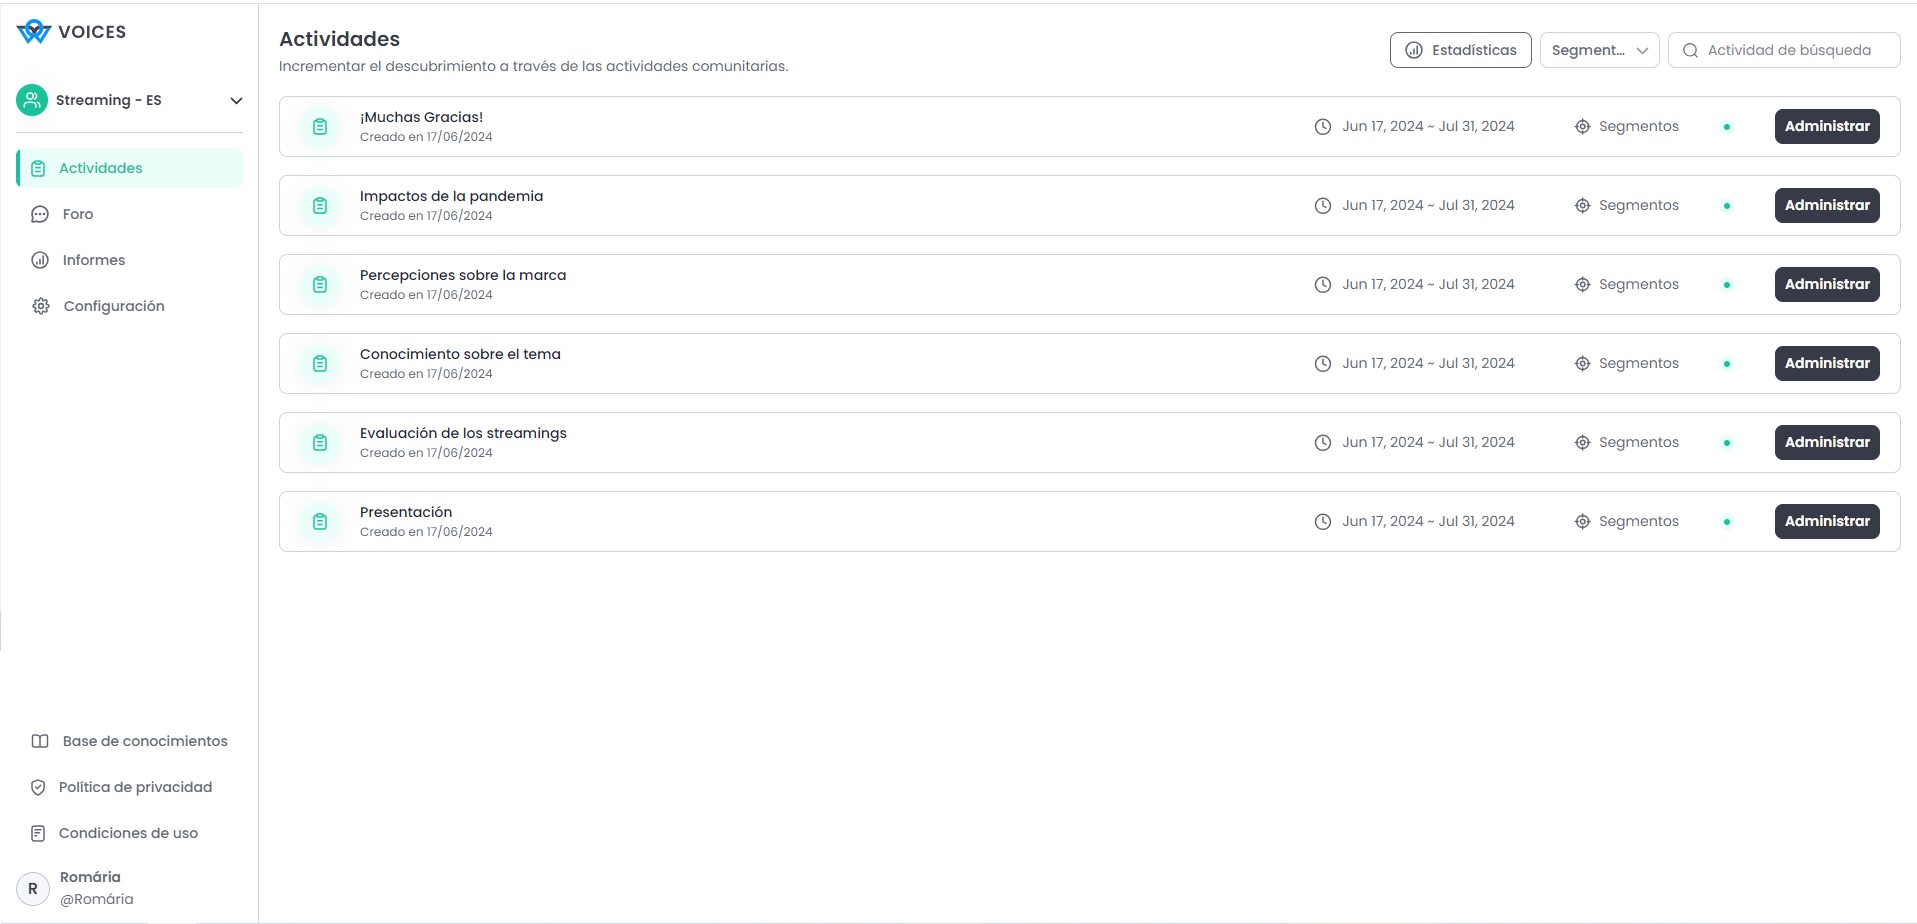Viewport: 1917px width, 924px height.
Task: Click Segmentos label in Evaluación de los streamings row
Action: click(x=1638, y=442)
